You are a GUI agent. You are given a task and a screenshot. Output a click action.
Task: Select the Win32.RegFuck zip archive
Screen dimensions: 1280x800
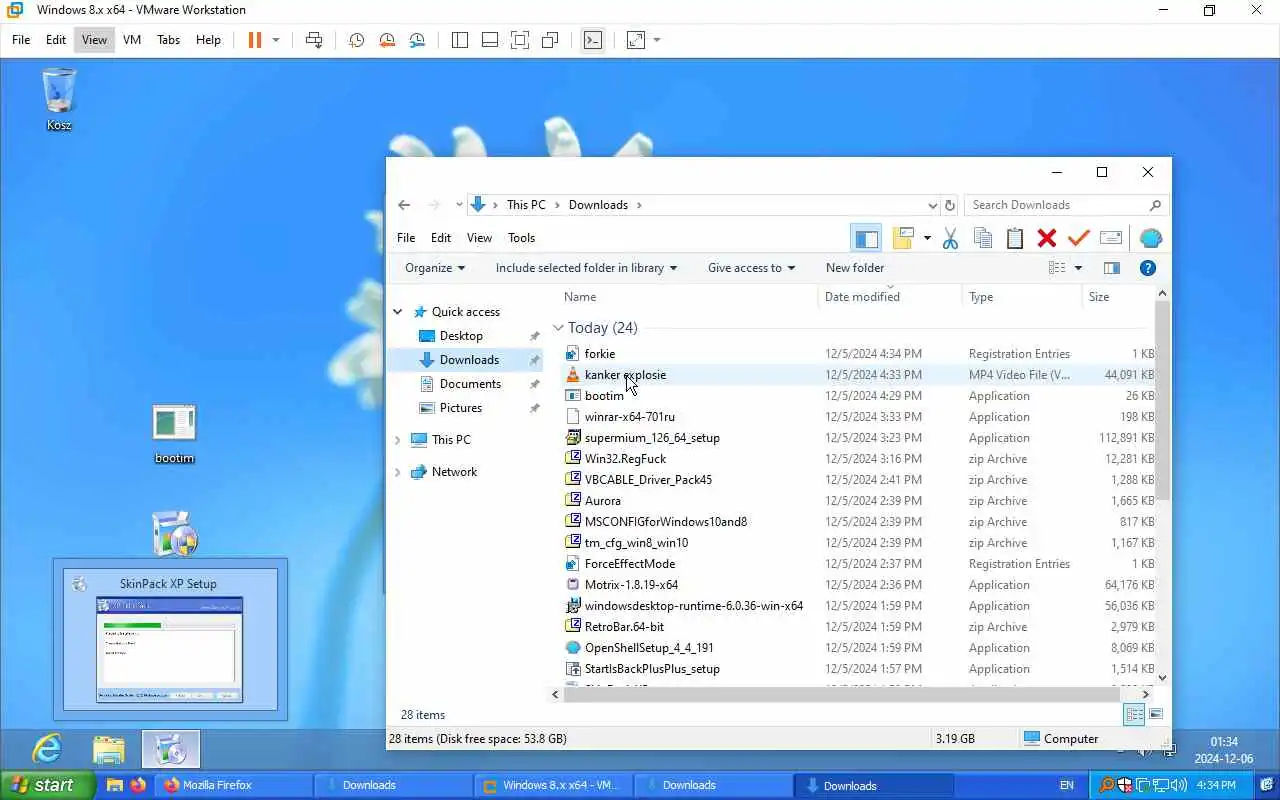coord(625,459)
